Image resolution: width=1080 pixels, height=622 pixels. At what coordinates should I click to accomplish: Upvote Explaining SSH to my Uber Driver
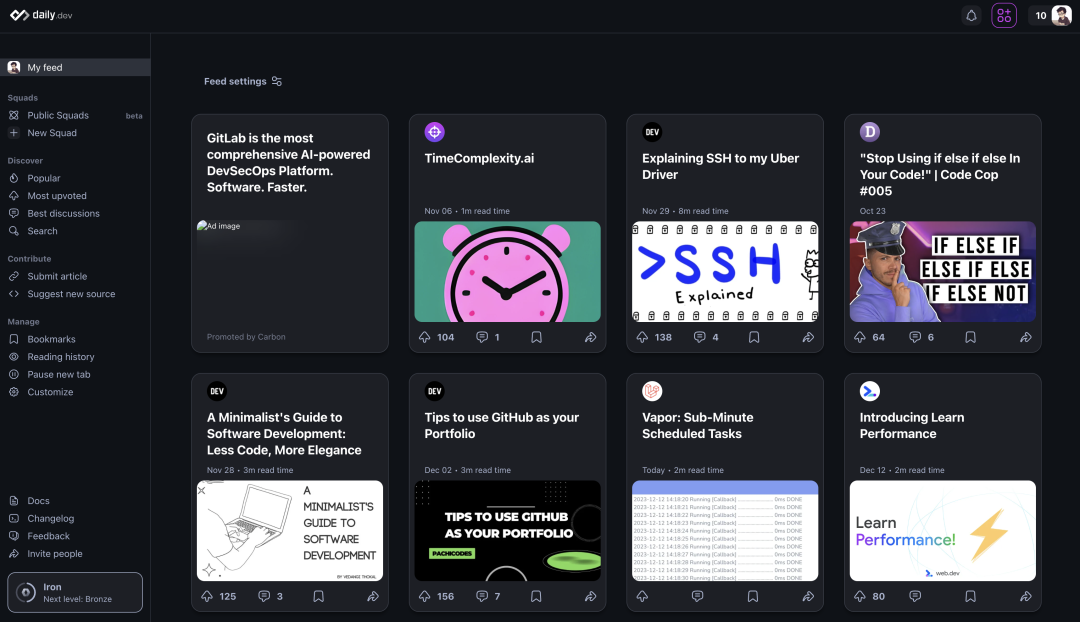pyautogui.click(x=642, y=337)
